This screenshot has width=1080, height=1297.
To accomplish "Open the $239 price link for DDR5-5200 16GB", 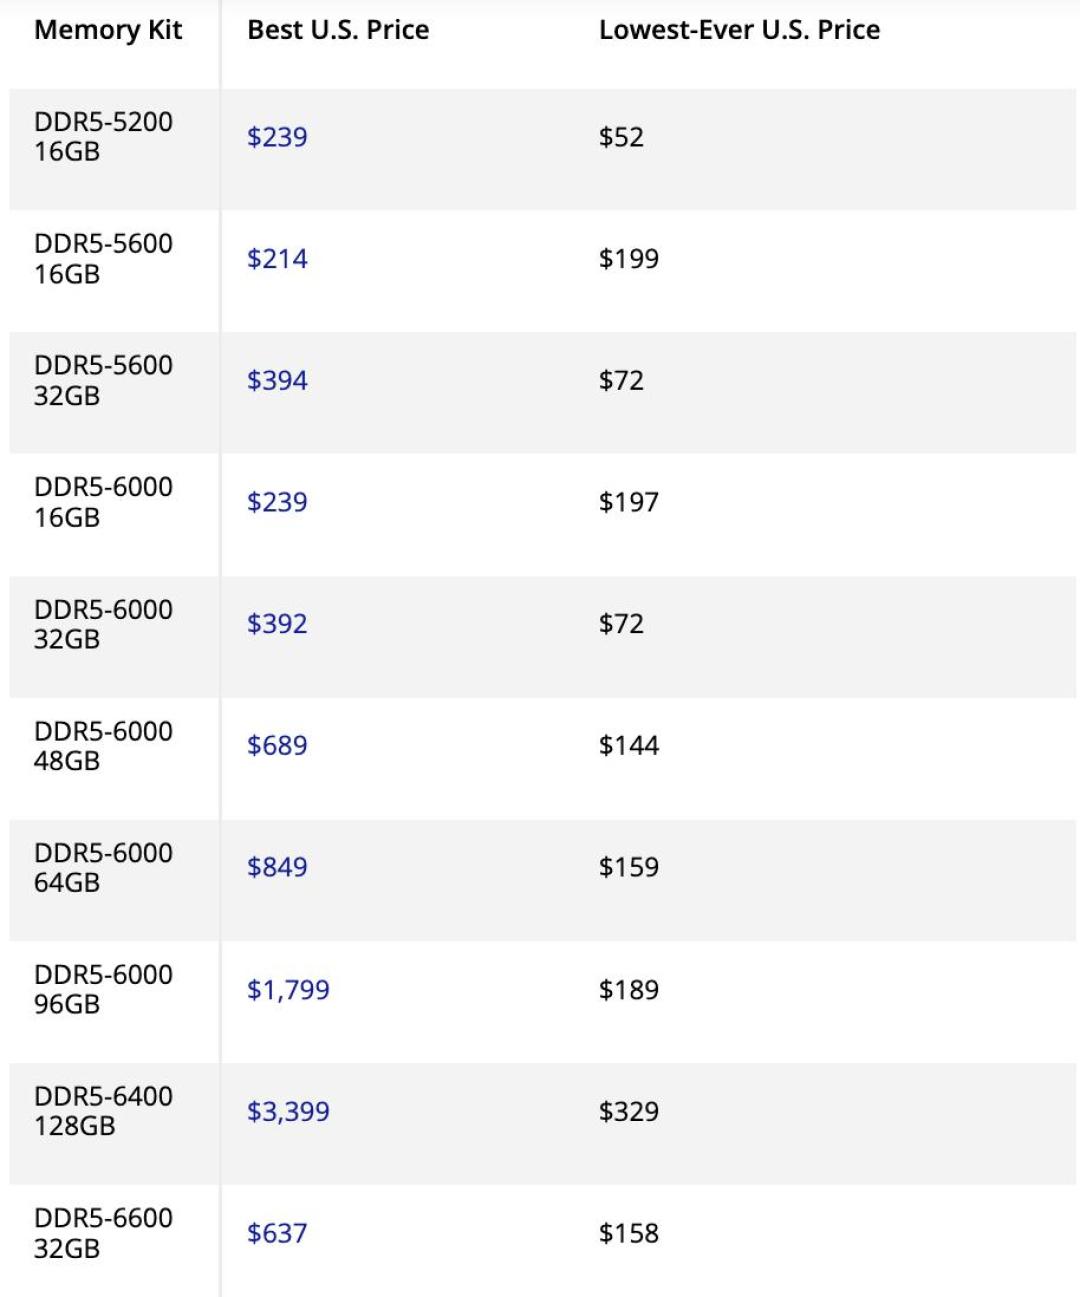I will pyautogui.click(x=277, y=137).
